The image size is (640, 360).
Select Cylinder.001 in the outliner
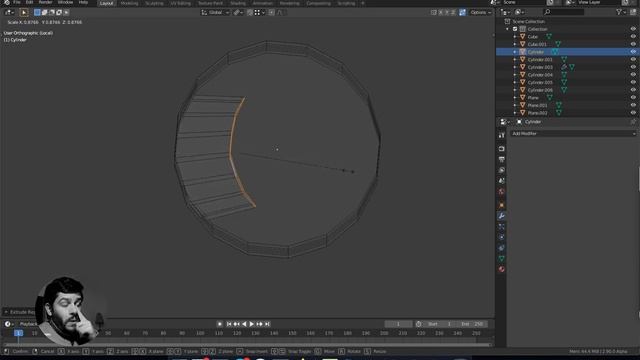pyautogui.click(x=540, y=60)
